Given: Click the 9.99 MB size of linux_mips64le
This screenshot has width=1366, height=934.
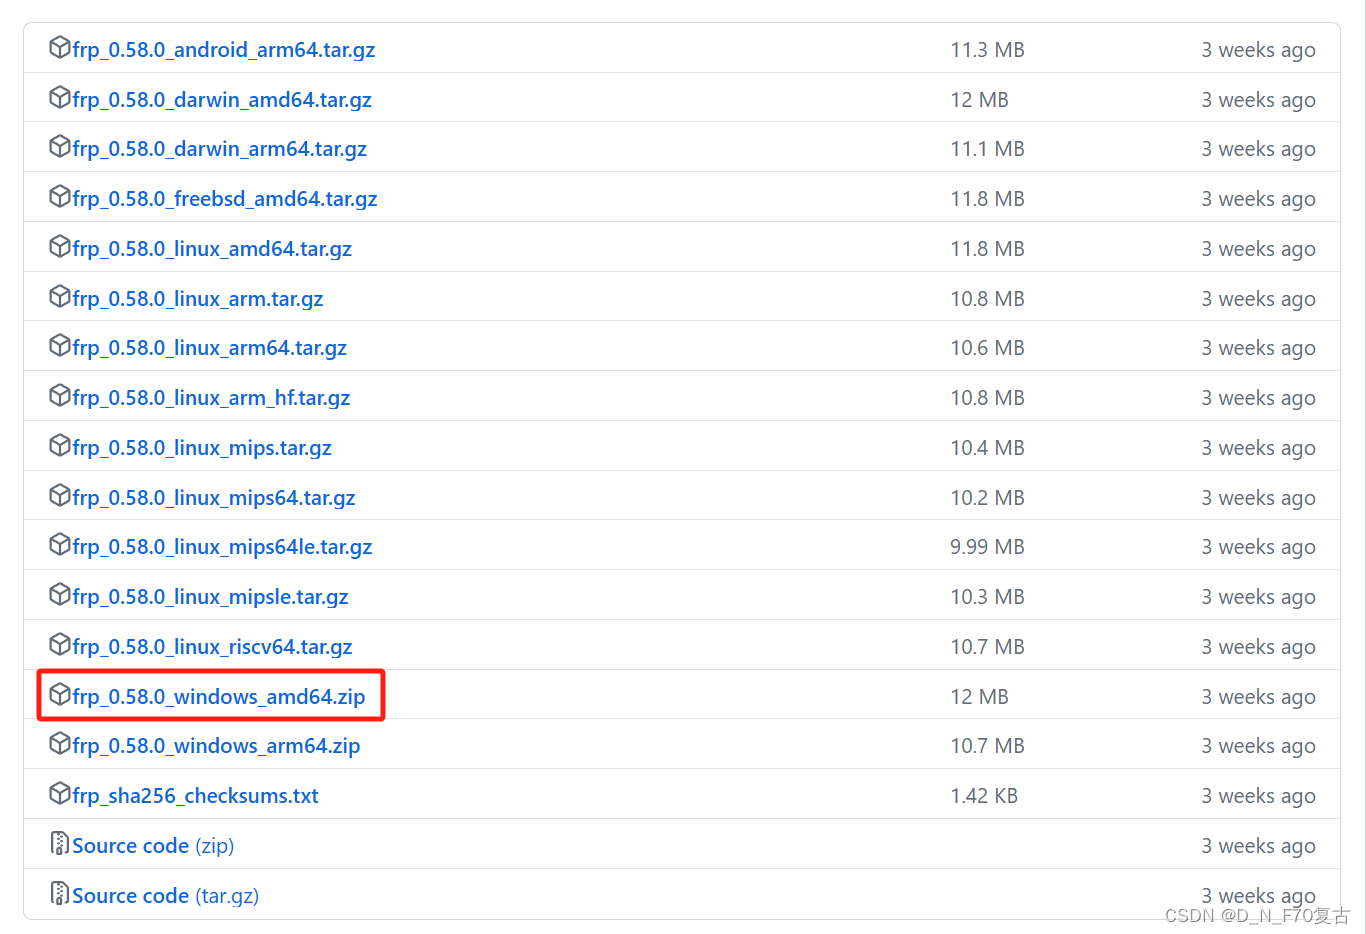Looking at the screenshot, I should (988, 547).
